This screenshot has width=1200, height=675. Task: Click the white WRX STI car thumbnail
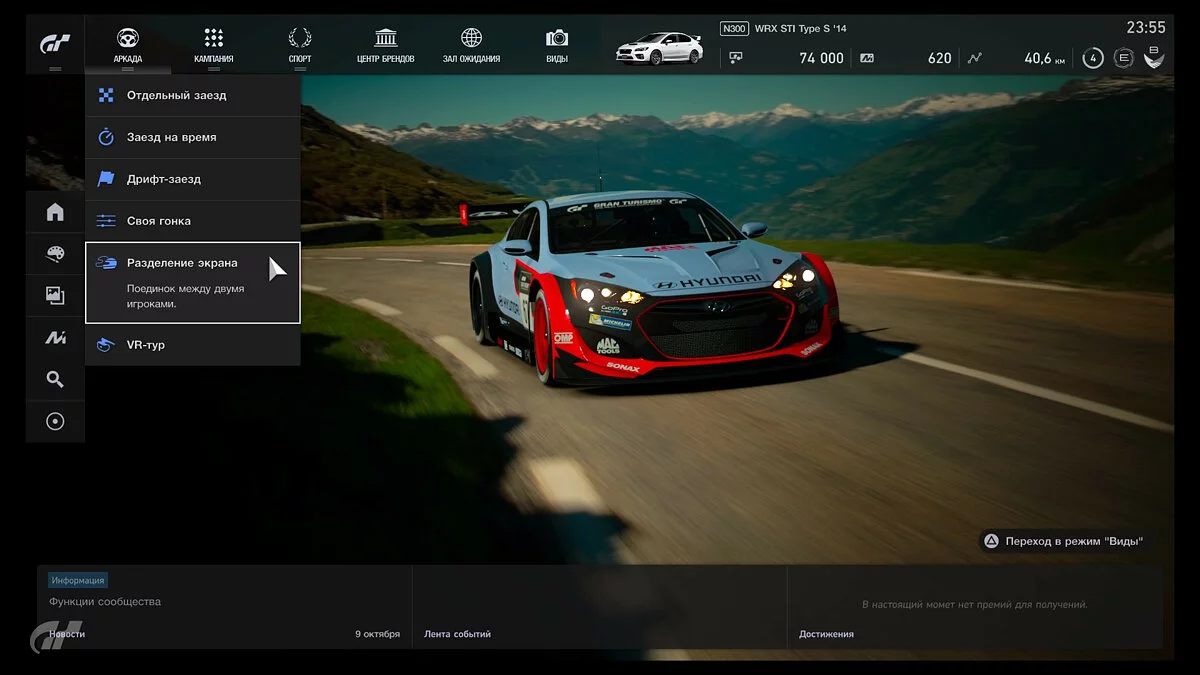659,48
